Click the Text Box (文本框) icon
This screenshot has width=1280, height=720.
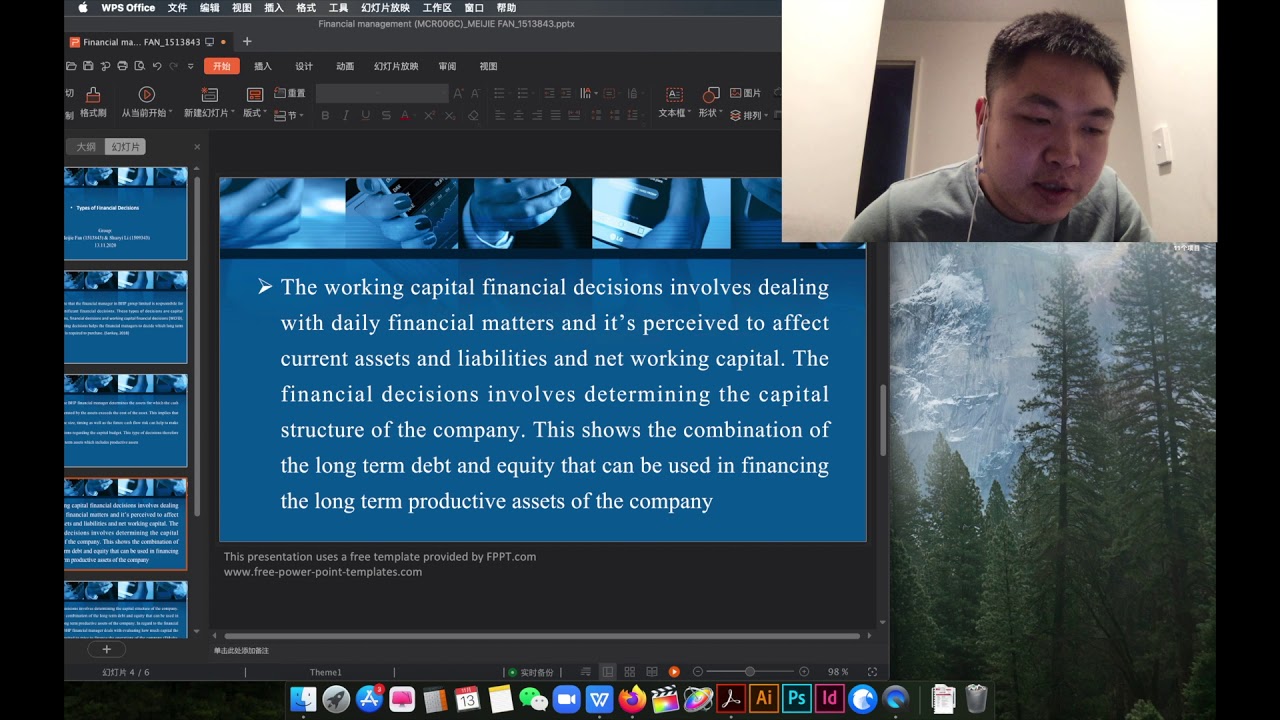coord(675,94)
